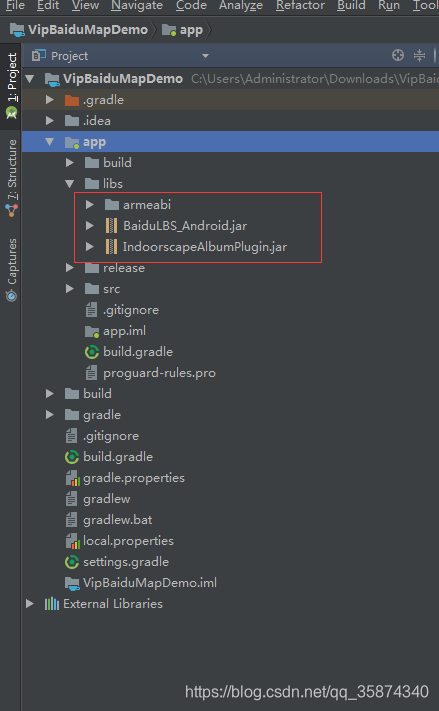Screen dimensions: 439x711
Task: Open the Analyze menu
Action: coord(241,5)
